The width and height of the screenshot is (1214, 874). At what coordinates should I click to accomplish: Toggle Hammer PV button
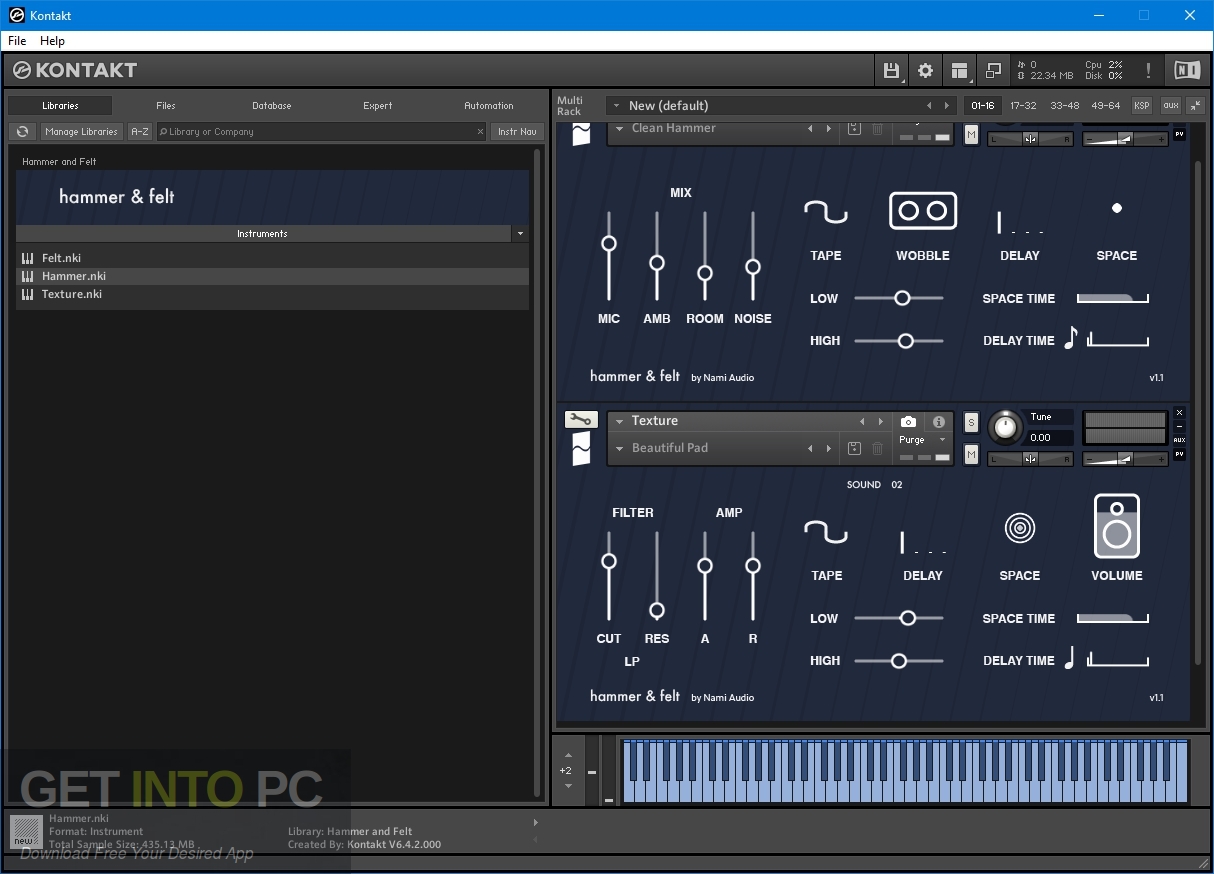coord(1179,134)
